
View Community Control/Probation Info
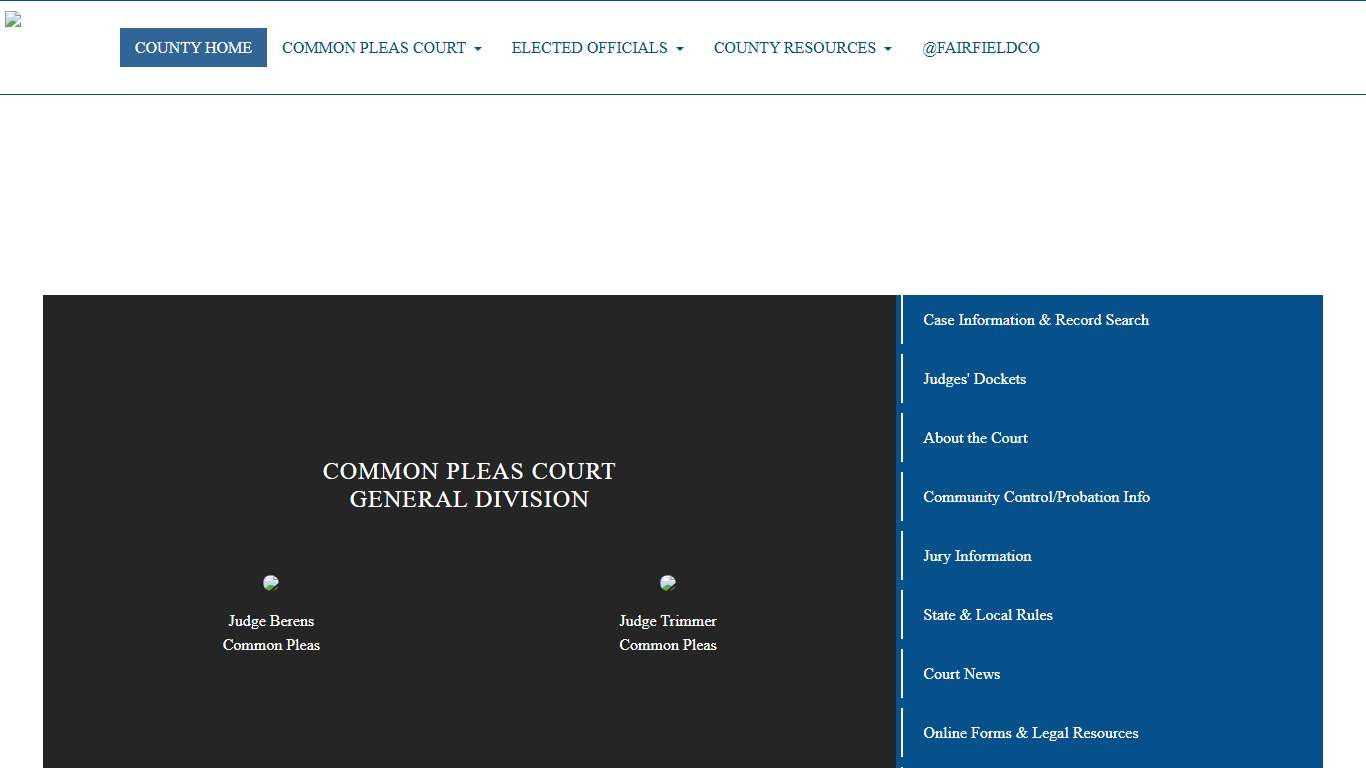point(1037,497)
